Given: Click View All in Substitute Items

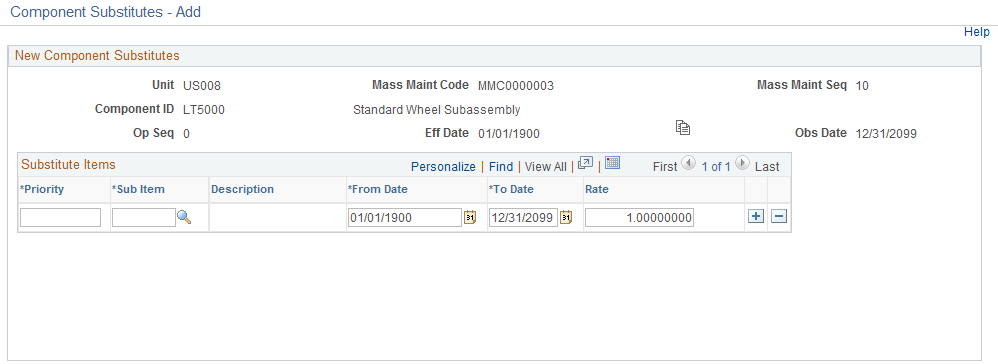Looking at the screenshot, I should pyautogui.click(x=545, y=167).
